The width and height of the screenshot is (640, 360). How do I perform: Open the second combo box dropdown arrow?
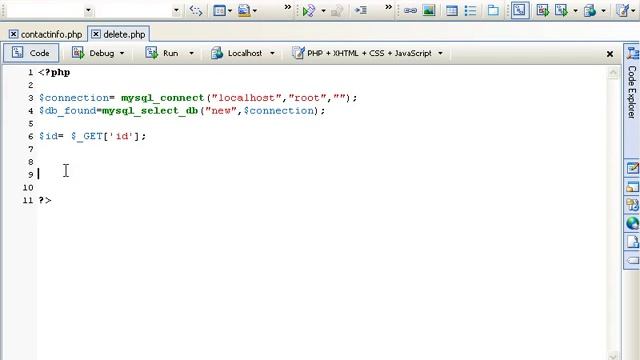point(176,11)
